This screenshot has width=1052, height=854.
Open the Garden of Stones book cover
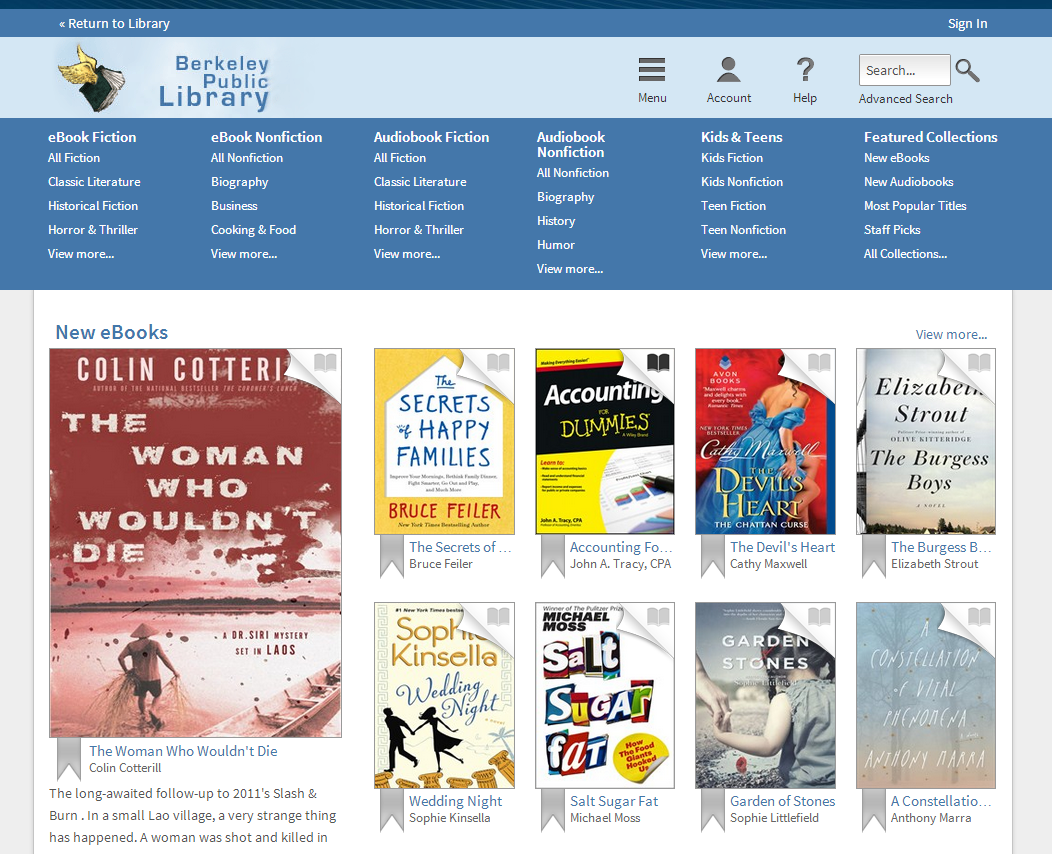tap(766, 695)
